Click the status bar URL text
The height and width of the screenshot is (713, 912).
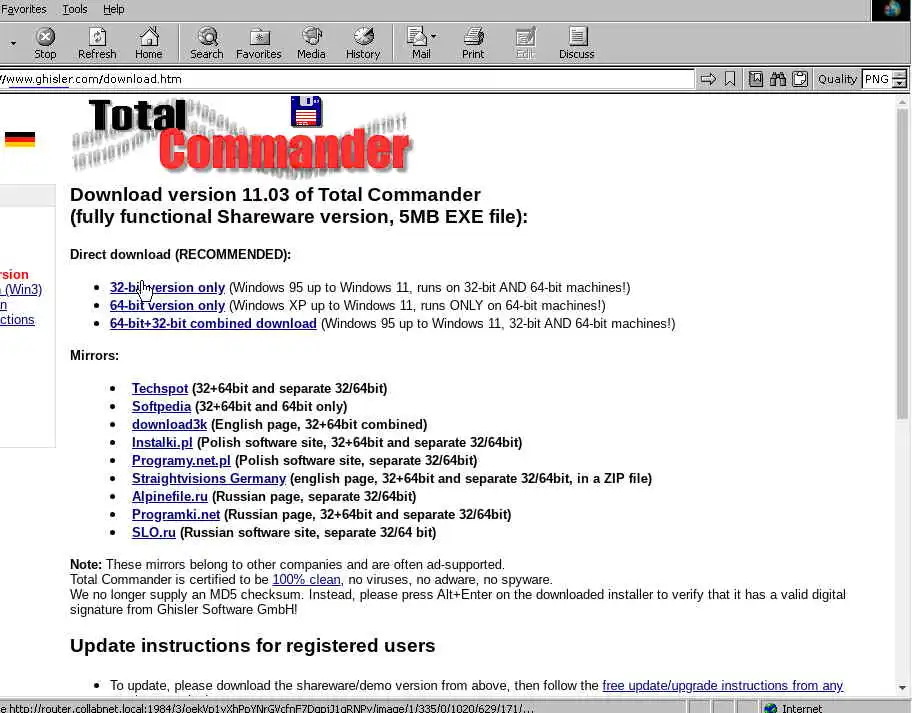[268, 708]
